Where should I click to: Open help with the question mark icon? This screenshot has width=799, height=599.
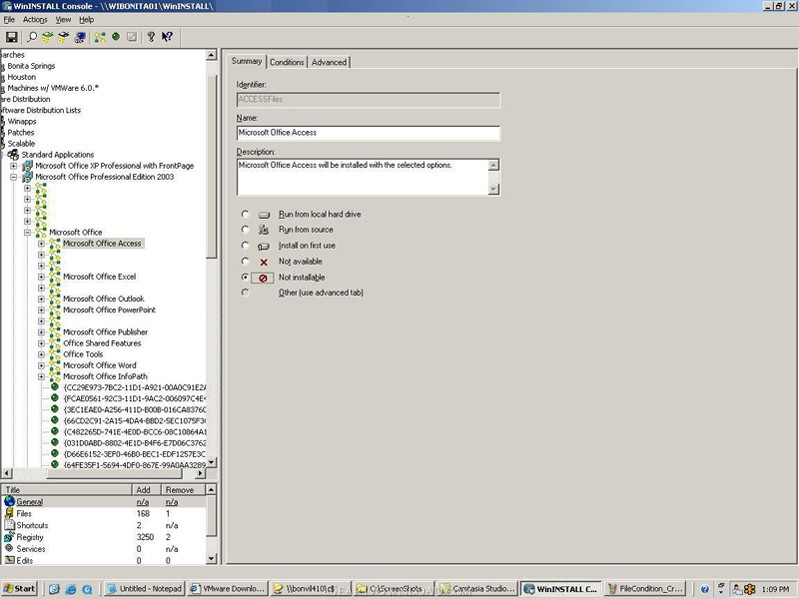point(151,37)
